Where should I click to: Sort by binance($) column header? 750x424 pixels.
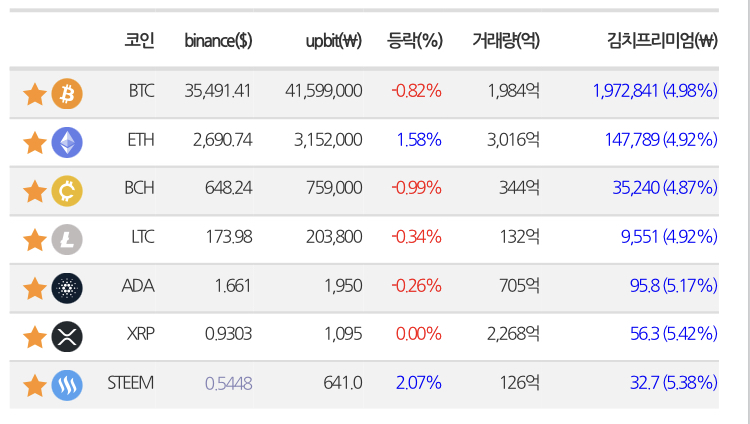(218, 41)
